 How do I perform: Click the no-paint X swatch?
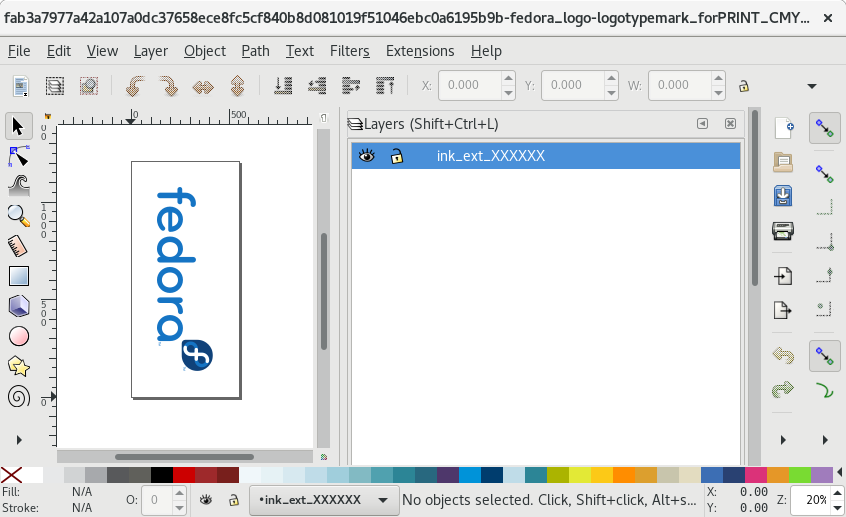coord(11,475)
